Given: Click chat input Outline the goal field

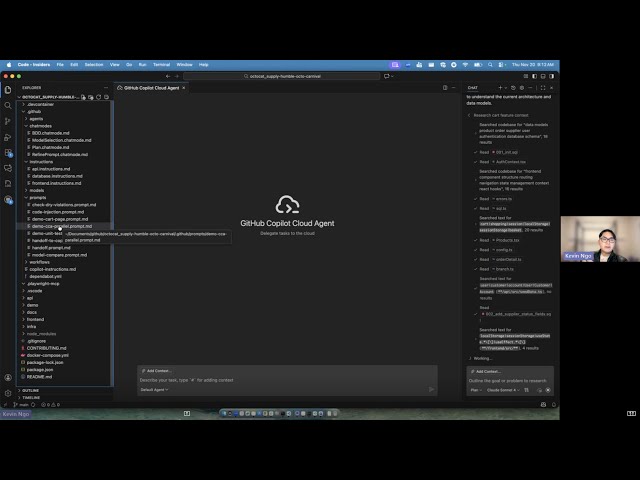Looking at the screenshot, I should point(509,381).
